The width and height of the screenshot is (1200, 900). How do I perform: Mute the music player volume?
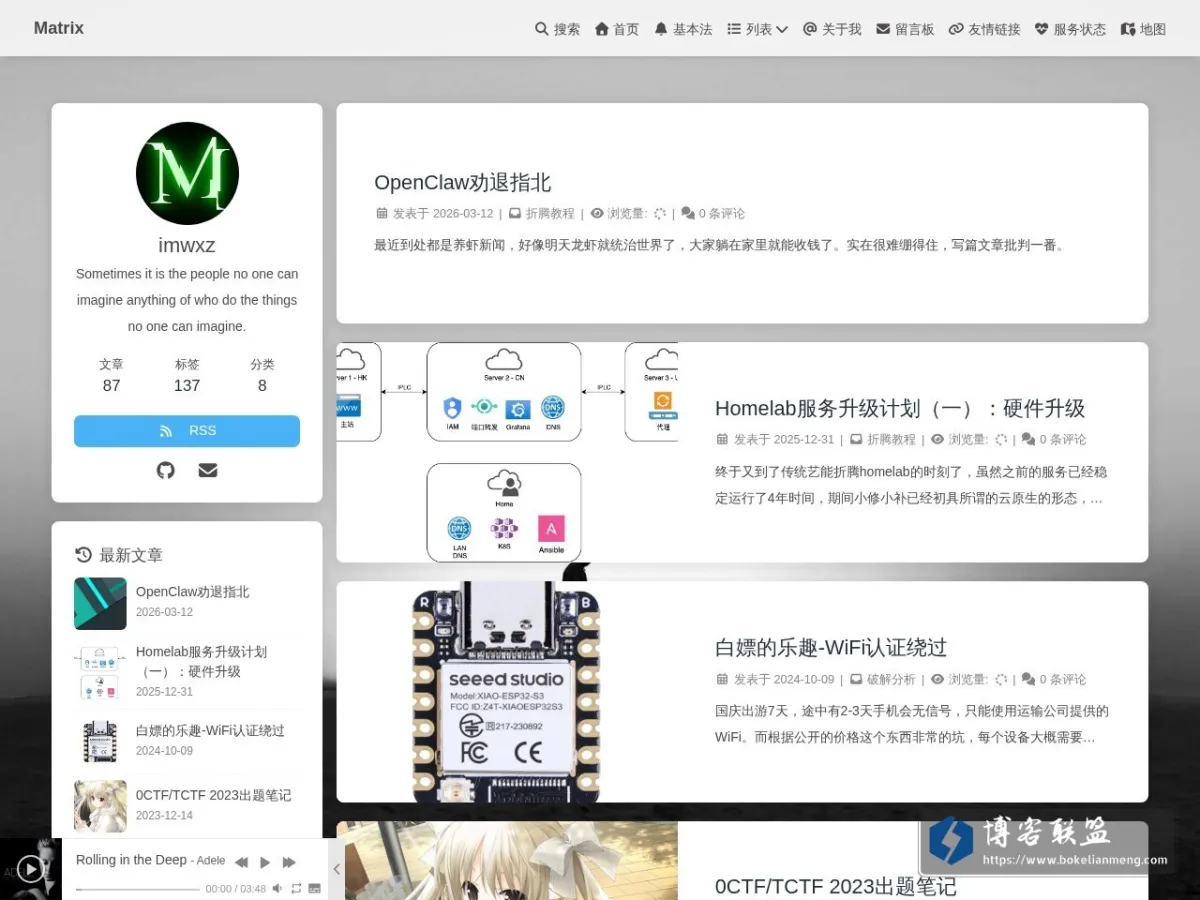[x=278, y=888]
